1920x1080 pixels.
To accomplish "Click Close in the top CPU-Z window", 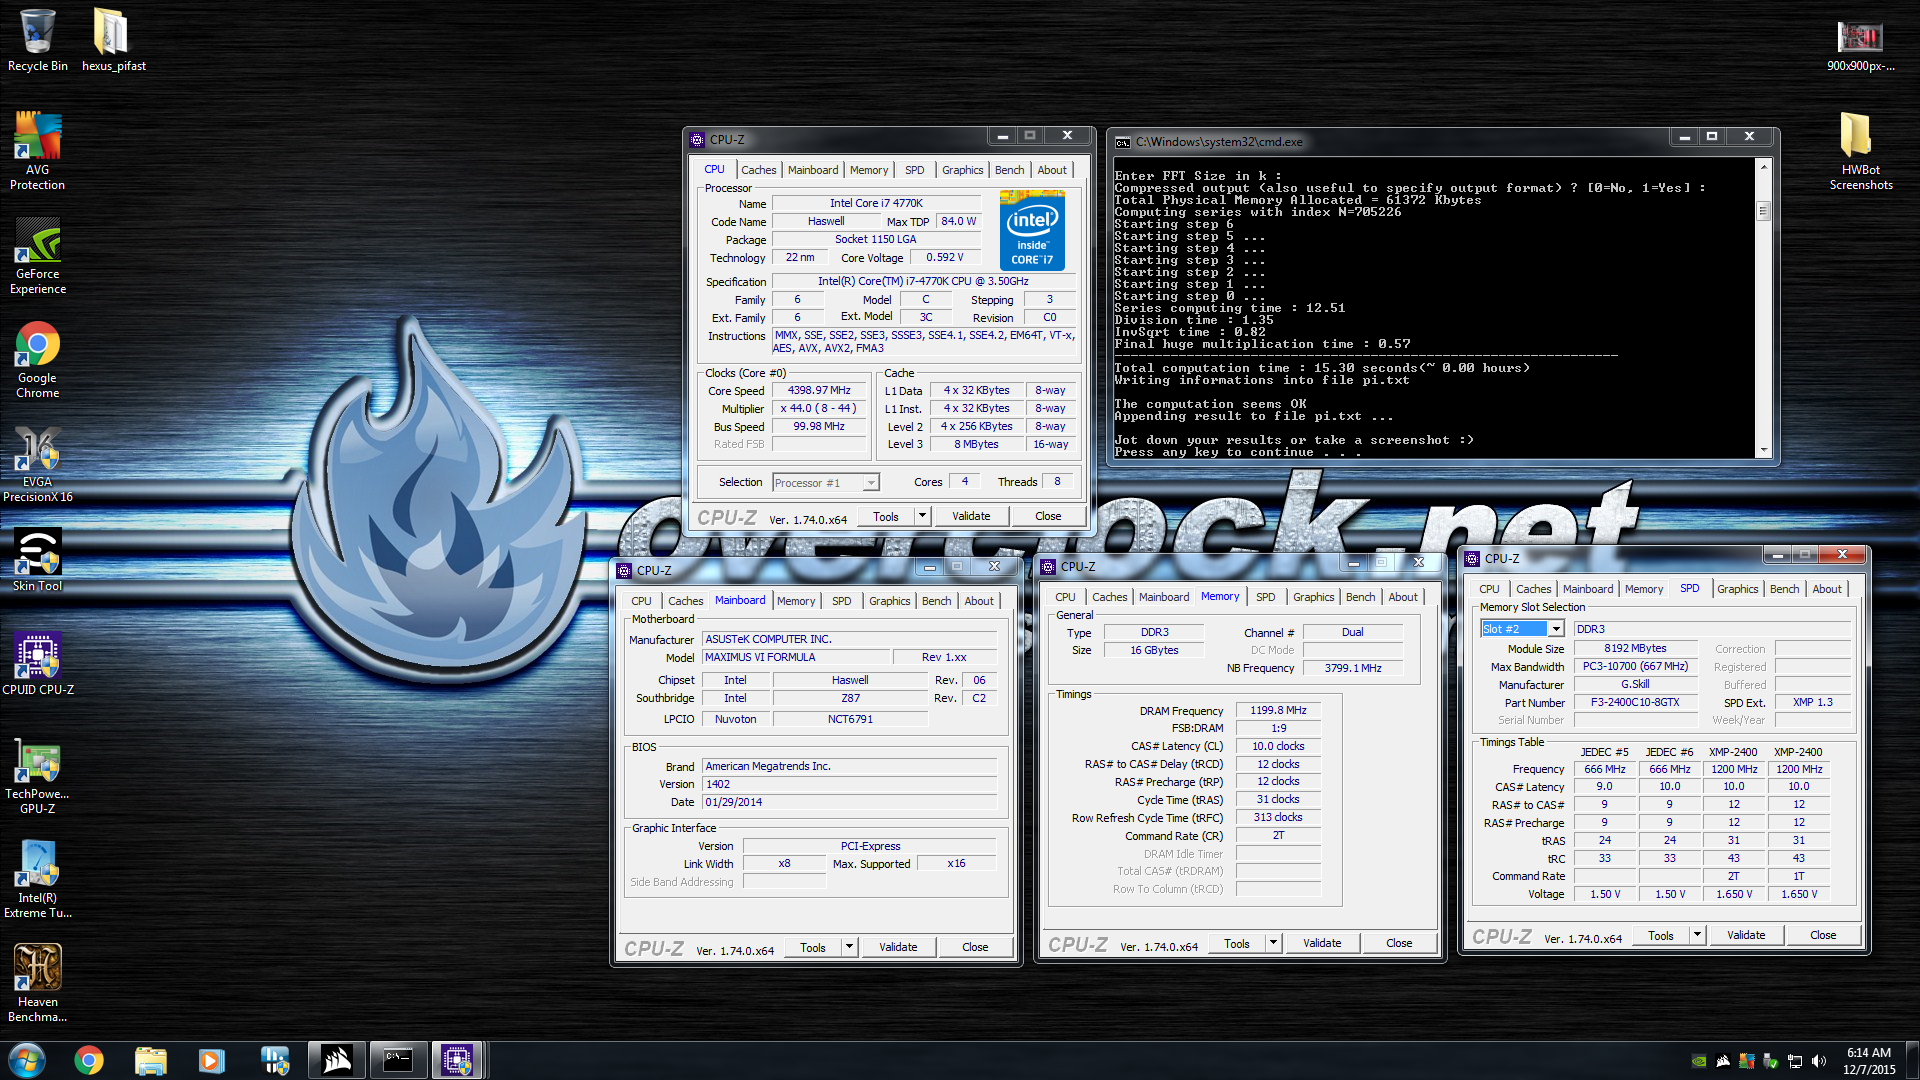I will point(1048,516).
